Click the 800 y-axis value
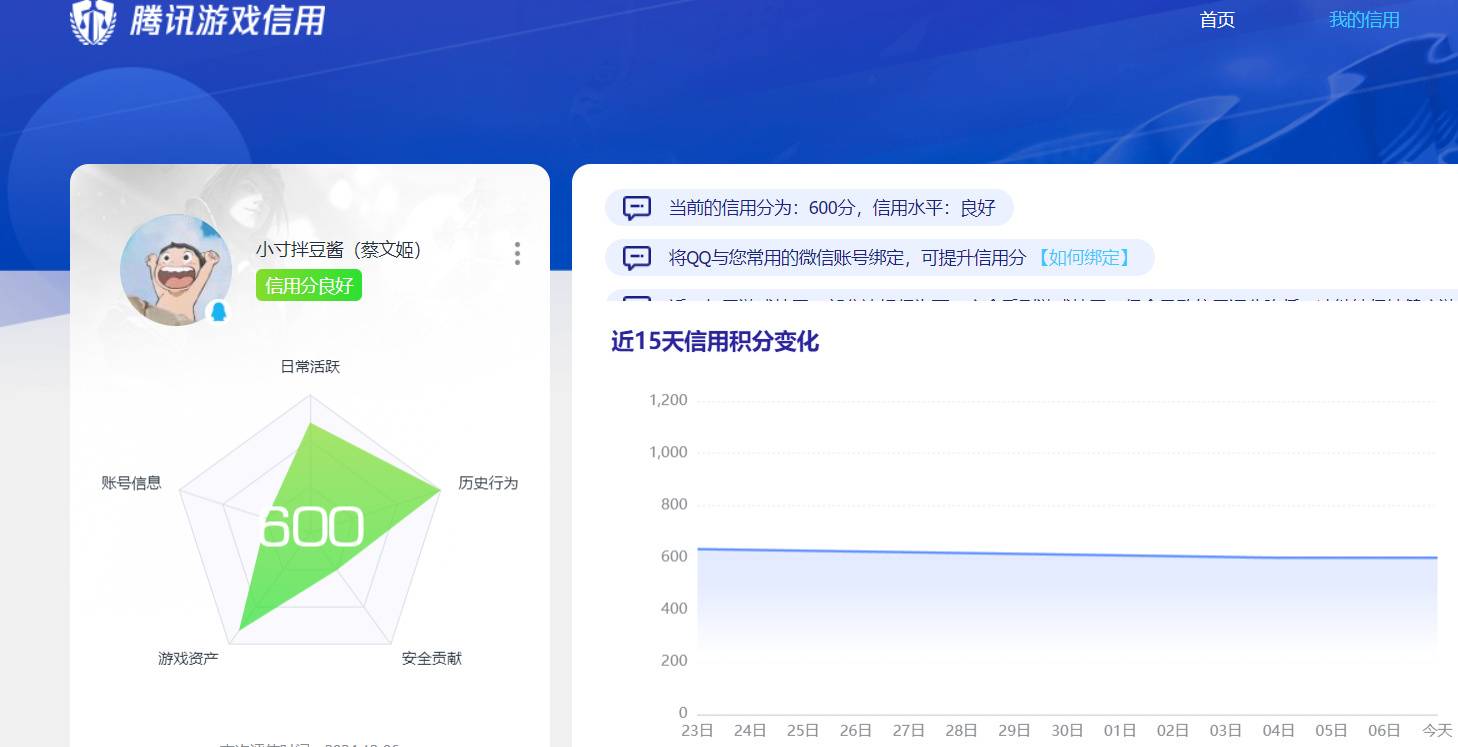Image resolution: width=1458 pixels, height=747 pixels. (675, 505)
